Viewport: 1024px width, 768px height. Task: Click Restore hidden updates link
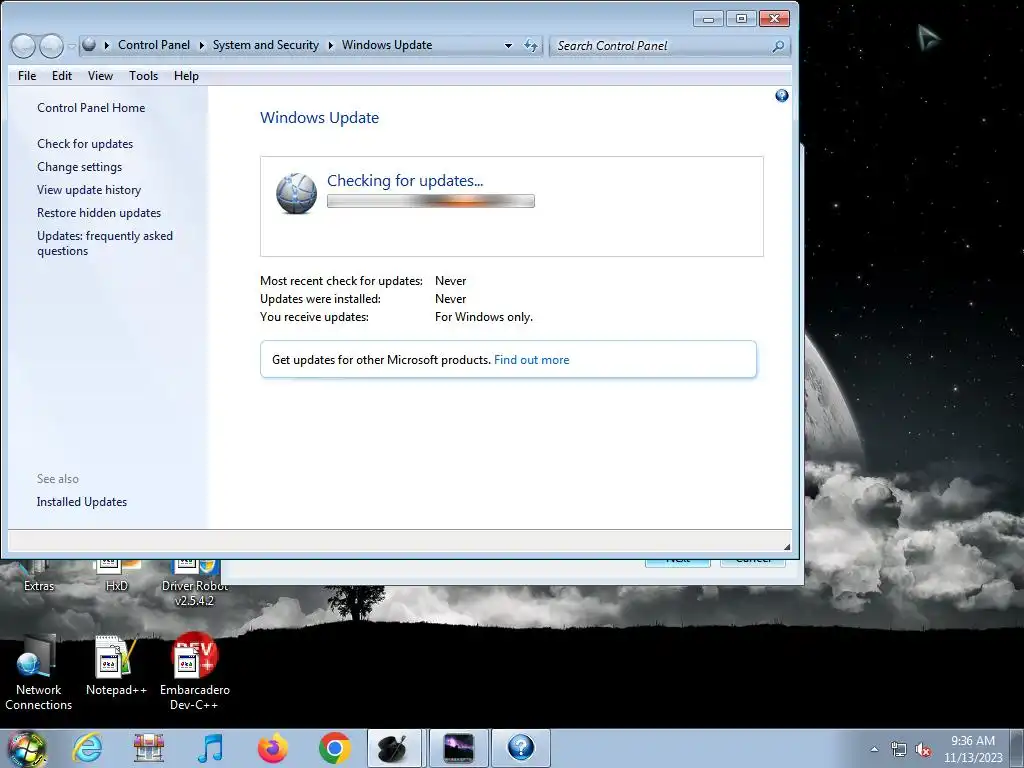click(x=99, y=213)
